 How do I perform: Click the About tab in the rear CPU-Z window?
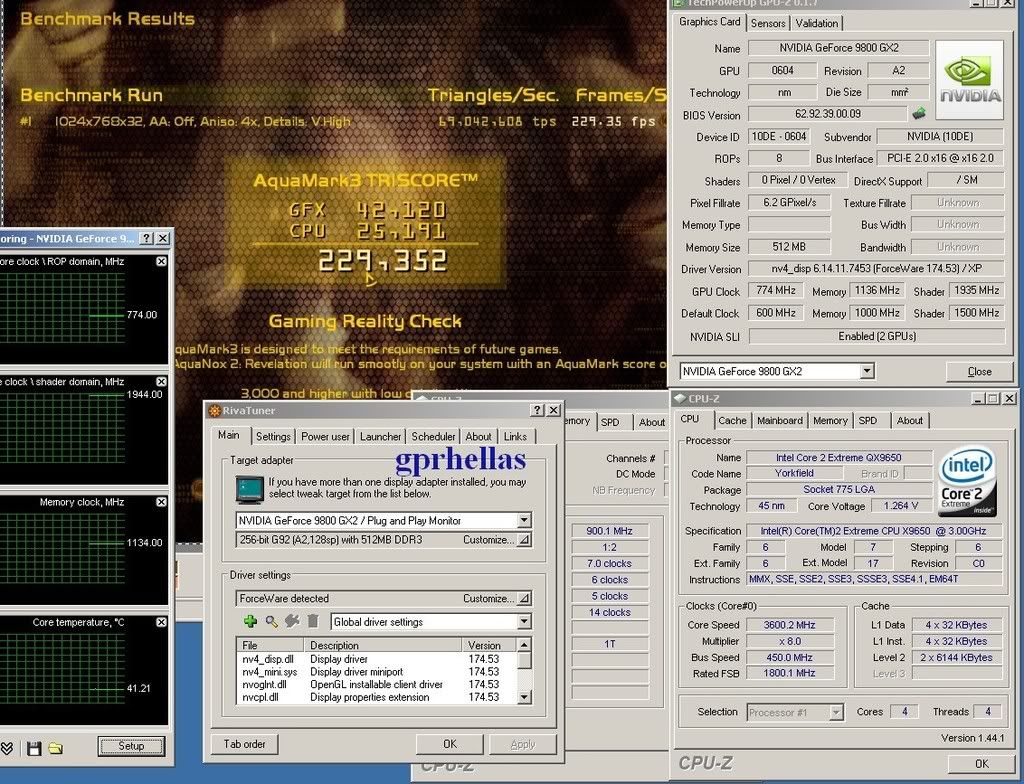coord(652,422)
